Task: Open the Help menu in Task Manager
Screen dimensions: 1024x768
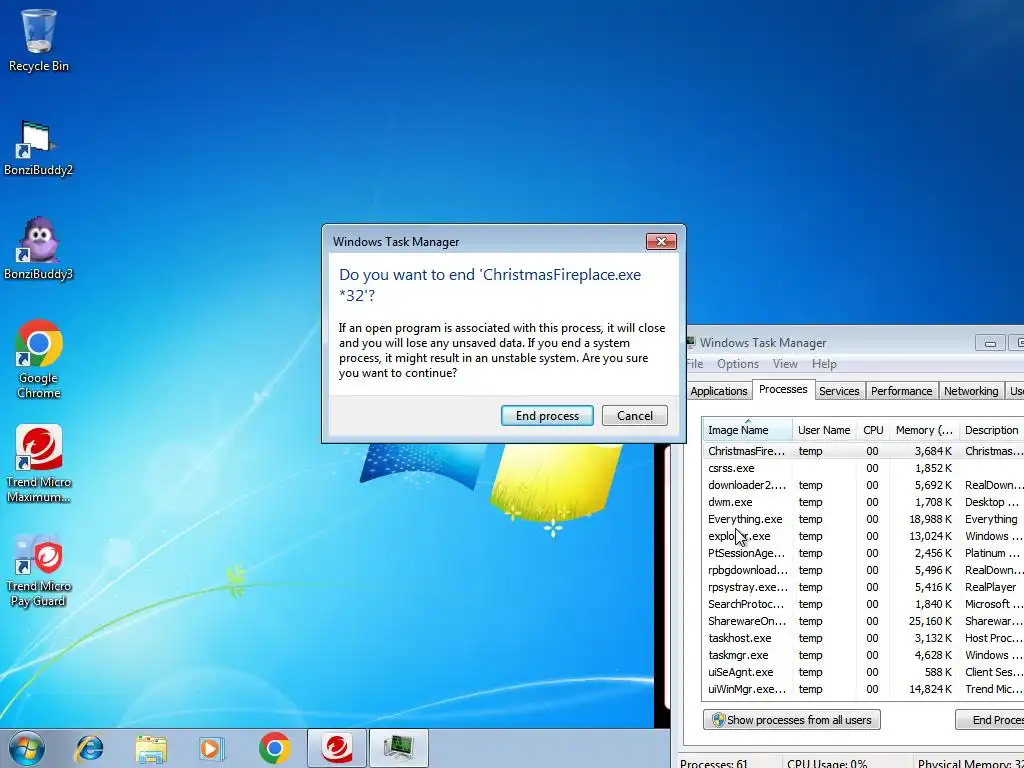Action: pyautogui.click(x=824, y=364)
